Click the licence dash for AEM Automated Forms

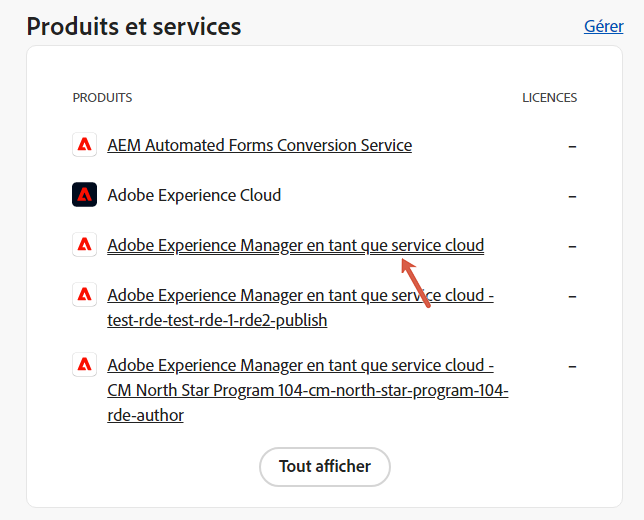[572, 146]
